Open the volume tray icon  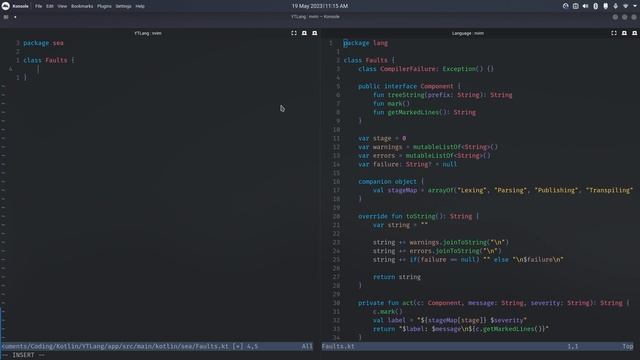[585, 6]
